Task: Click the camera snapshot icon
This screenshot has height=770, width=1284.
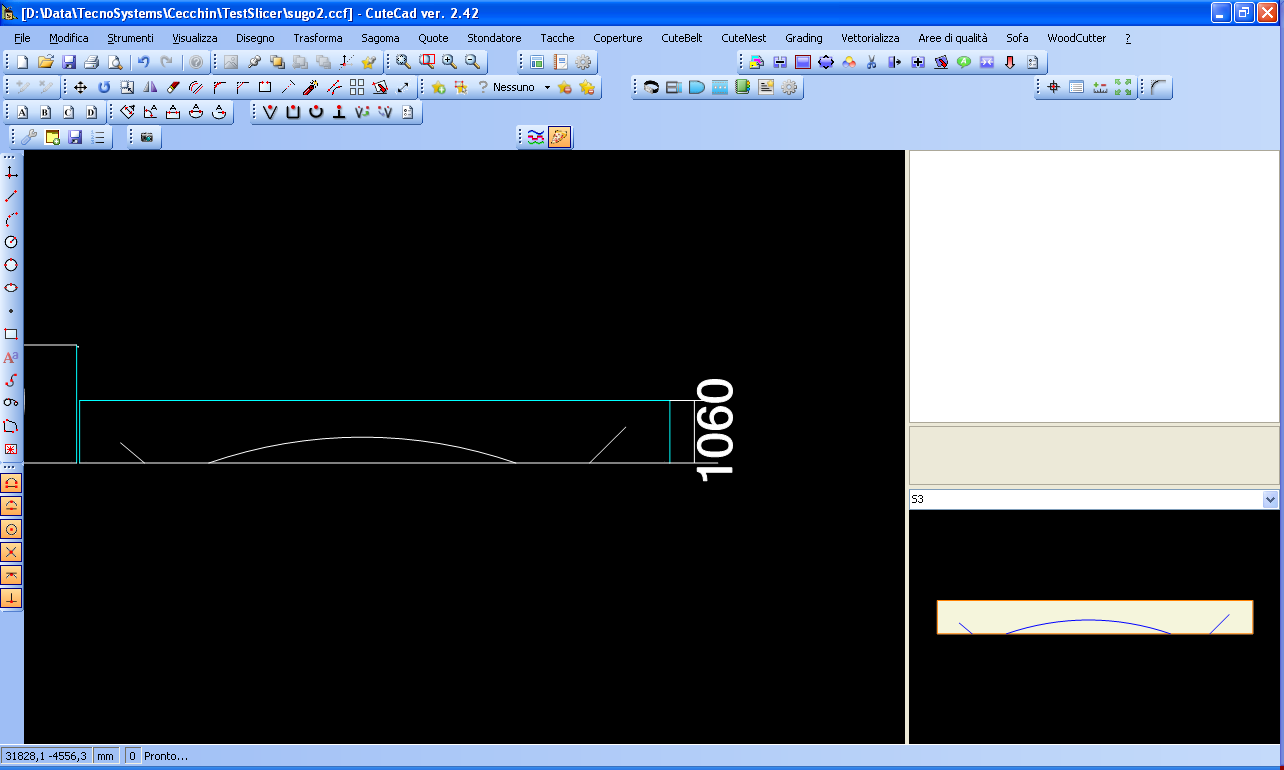Action: coord(147,137)
